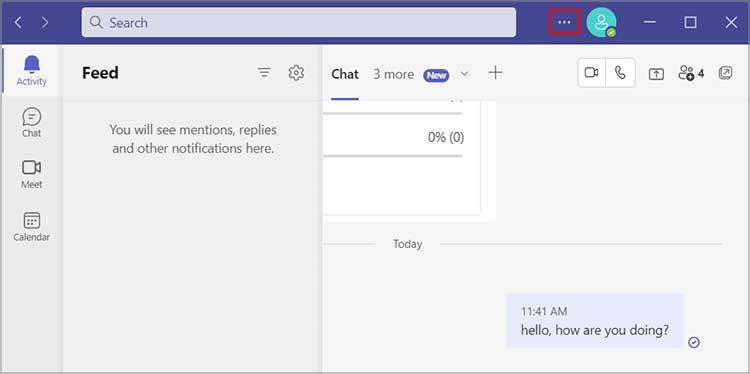Open Feed settings gear
This screenshot has width=750, height=374.
tap(297, 73)
